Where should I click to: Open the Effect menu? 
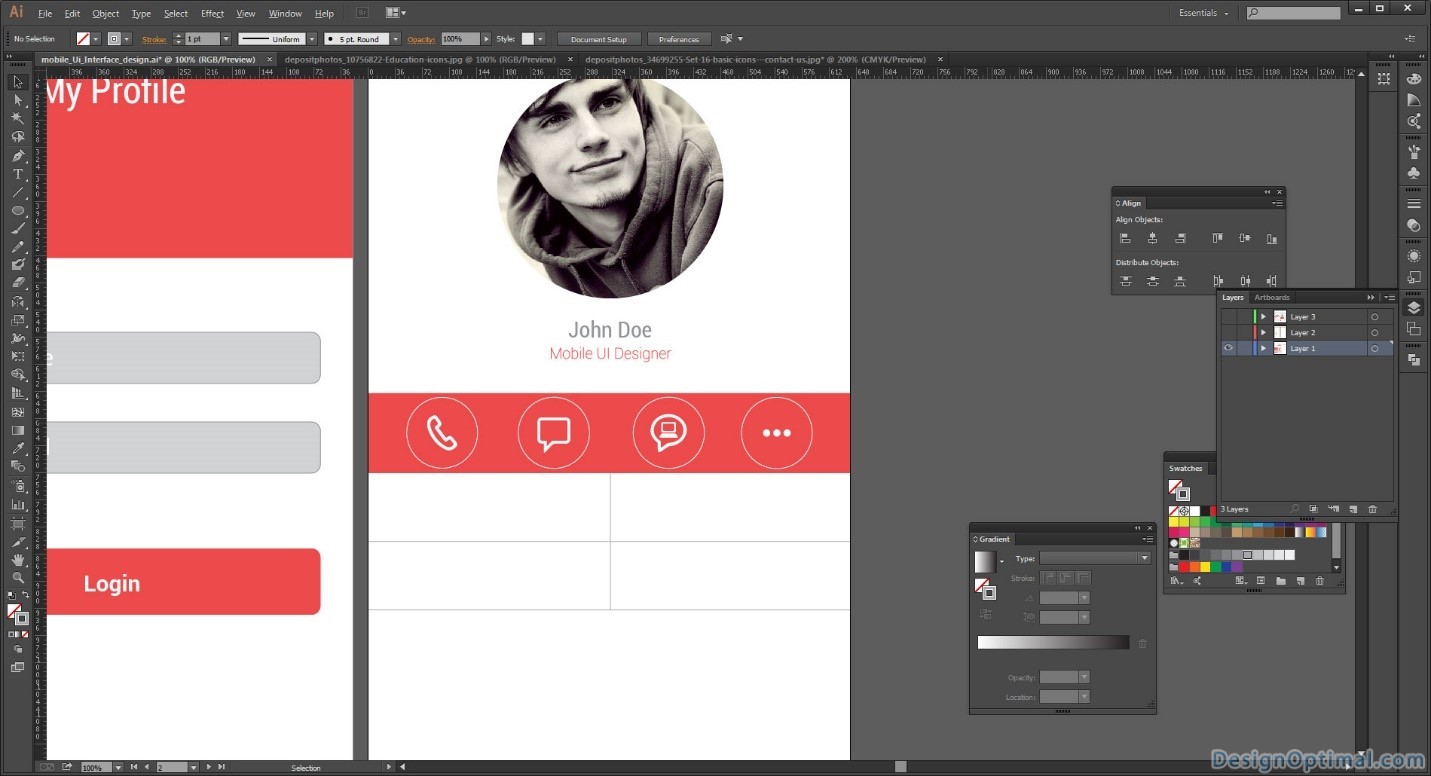(212, 14)
